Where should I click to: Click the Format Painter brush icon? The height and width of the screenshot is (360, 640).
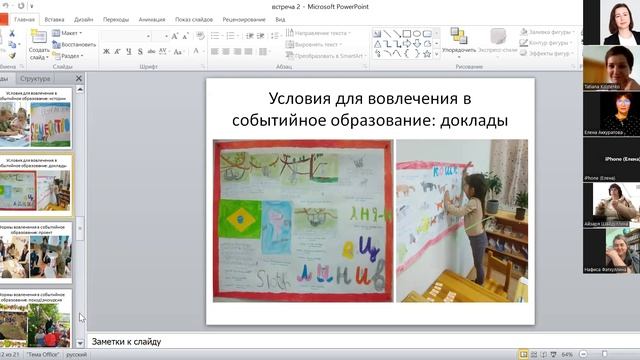click(x=12, y=55)
